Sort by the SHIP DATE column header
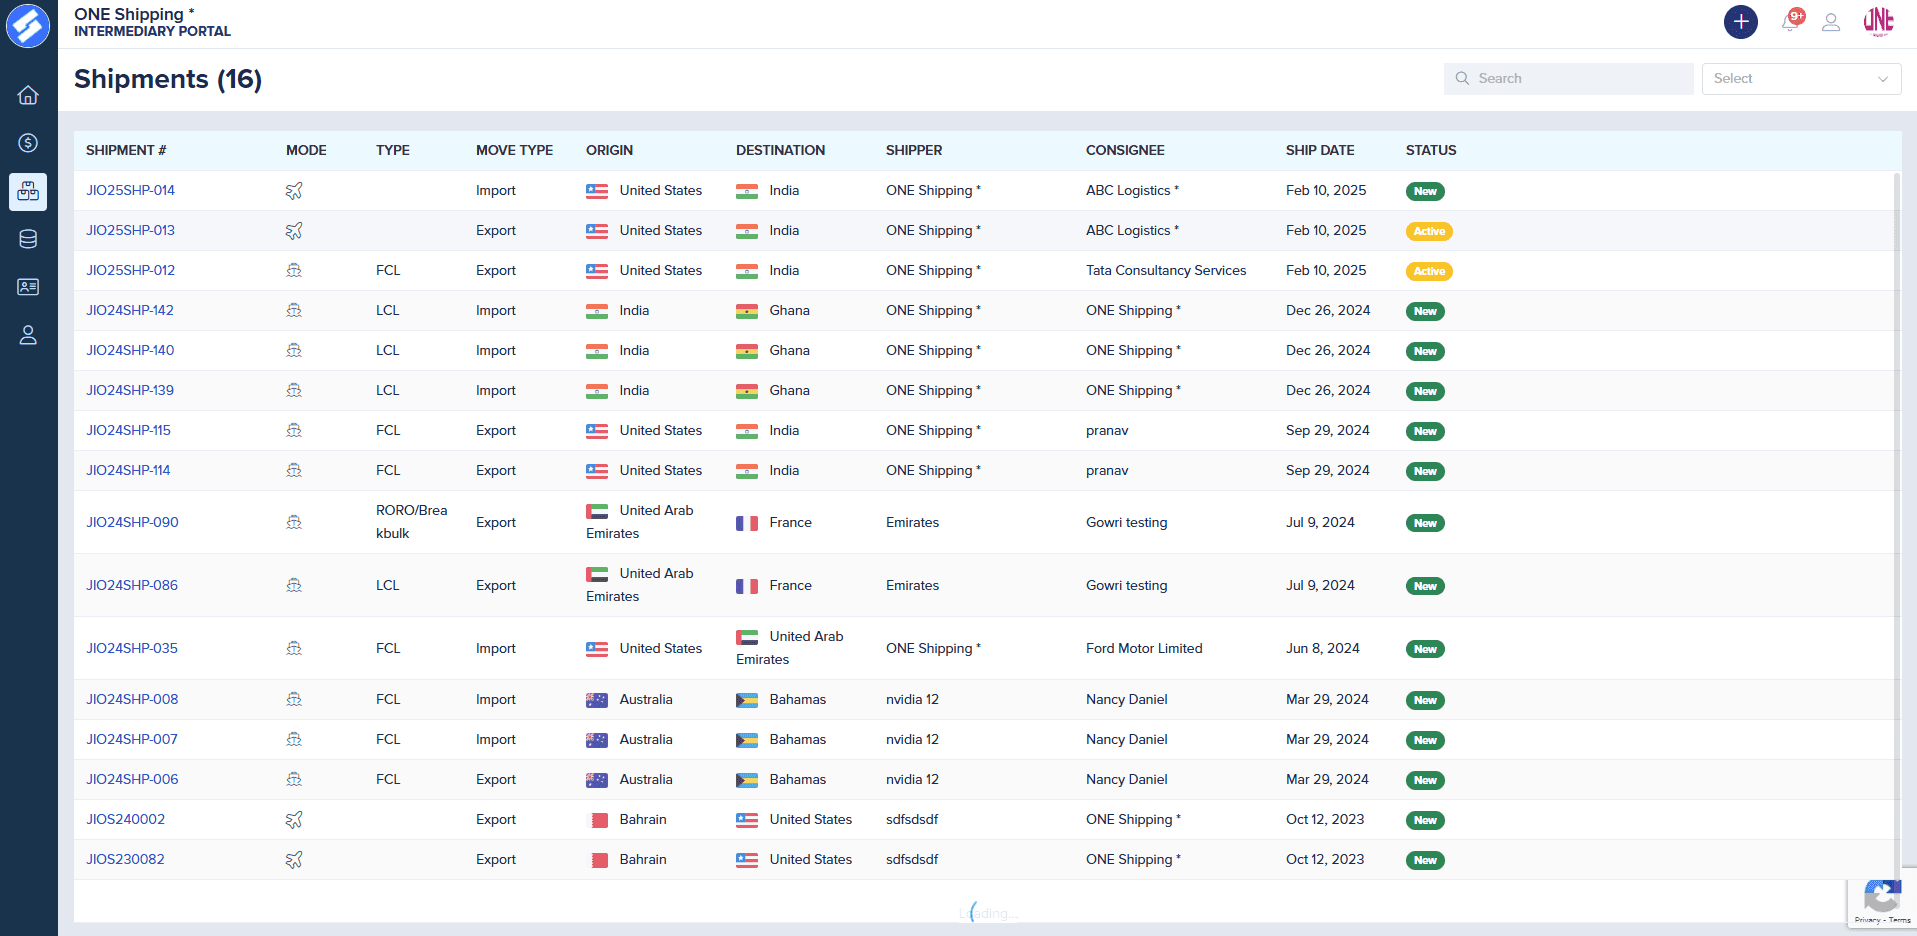Image resolution: width=1917 pixels, height=936 pixels. pos(1320,150)
